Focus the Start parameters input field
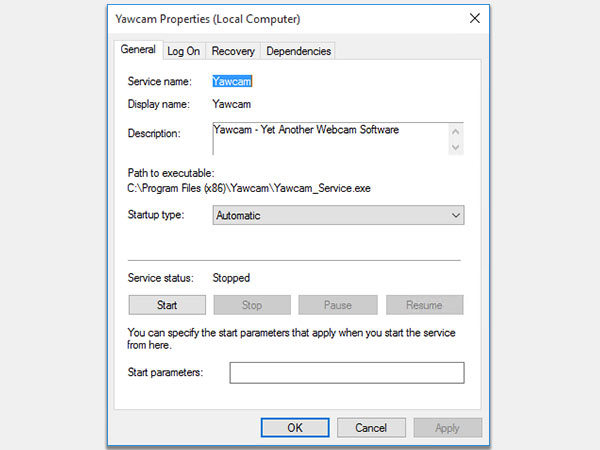The height and width of the screenshot is (450, 600). click(x=347, y=372)
